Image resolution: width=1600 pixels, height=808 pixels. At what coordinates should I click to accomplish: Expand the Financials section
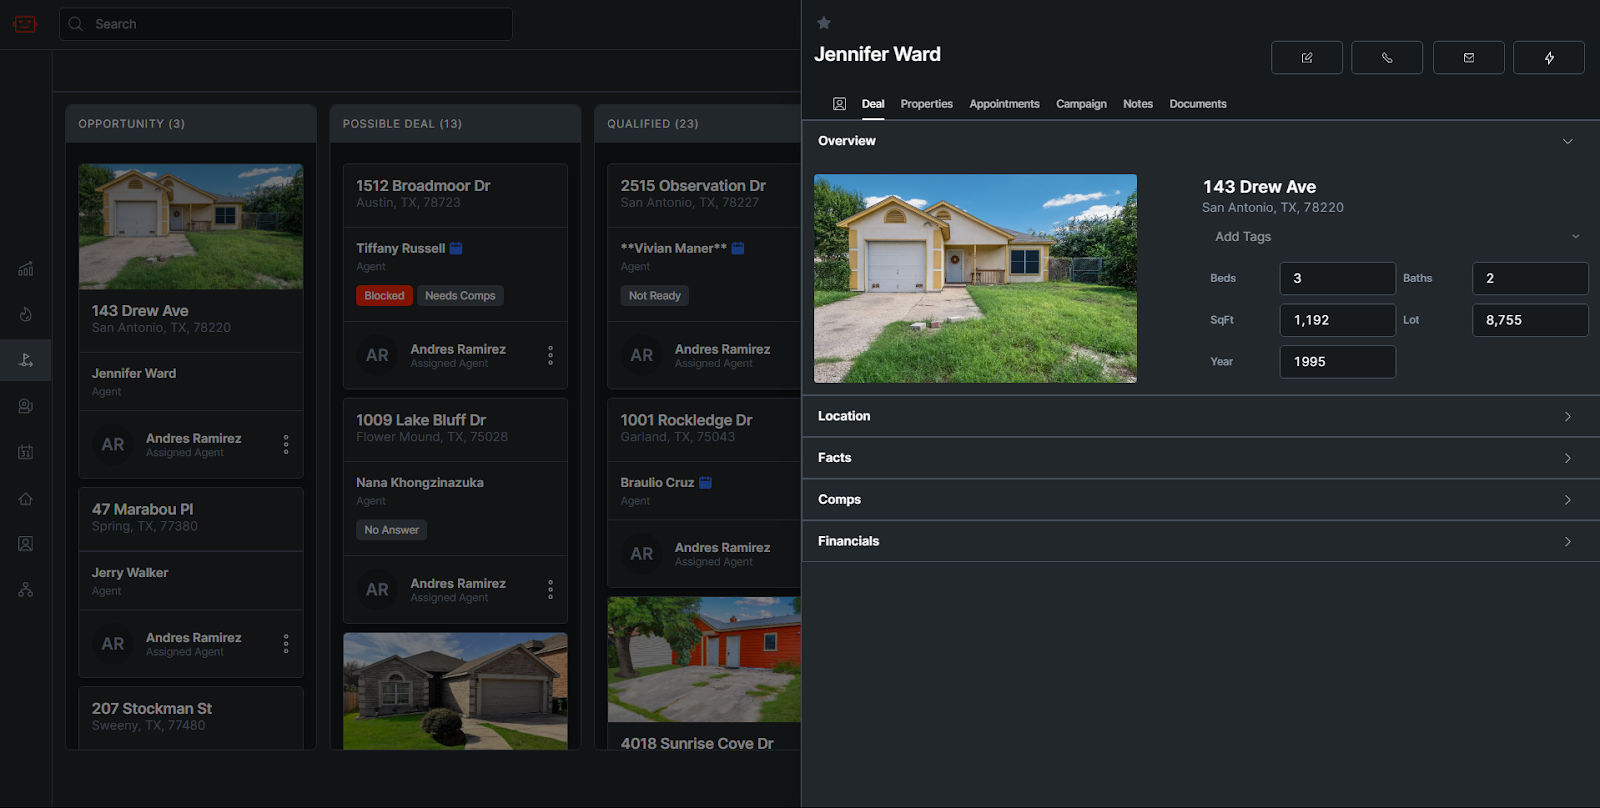point(1567,541)
